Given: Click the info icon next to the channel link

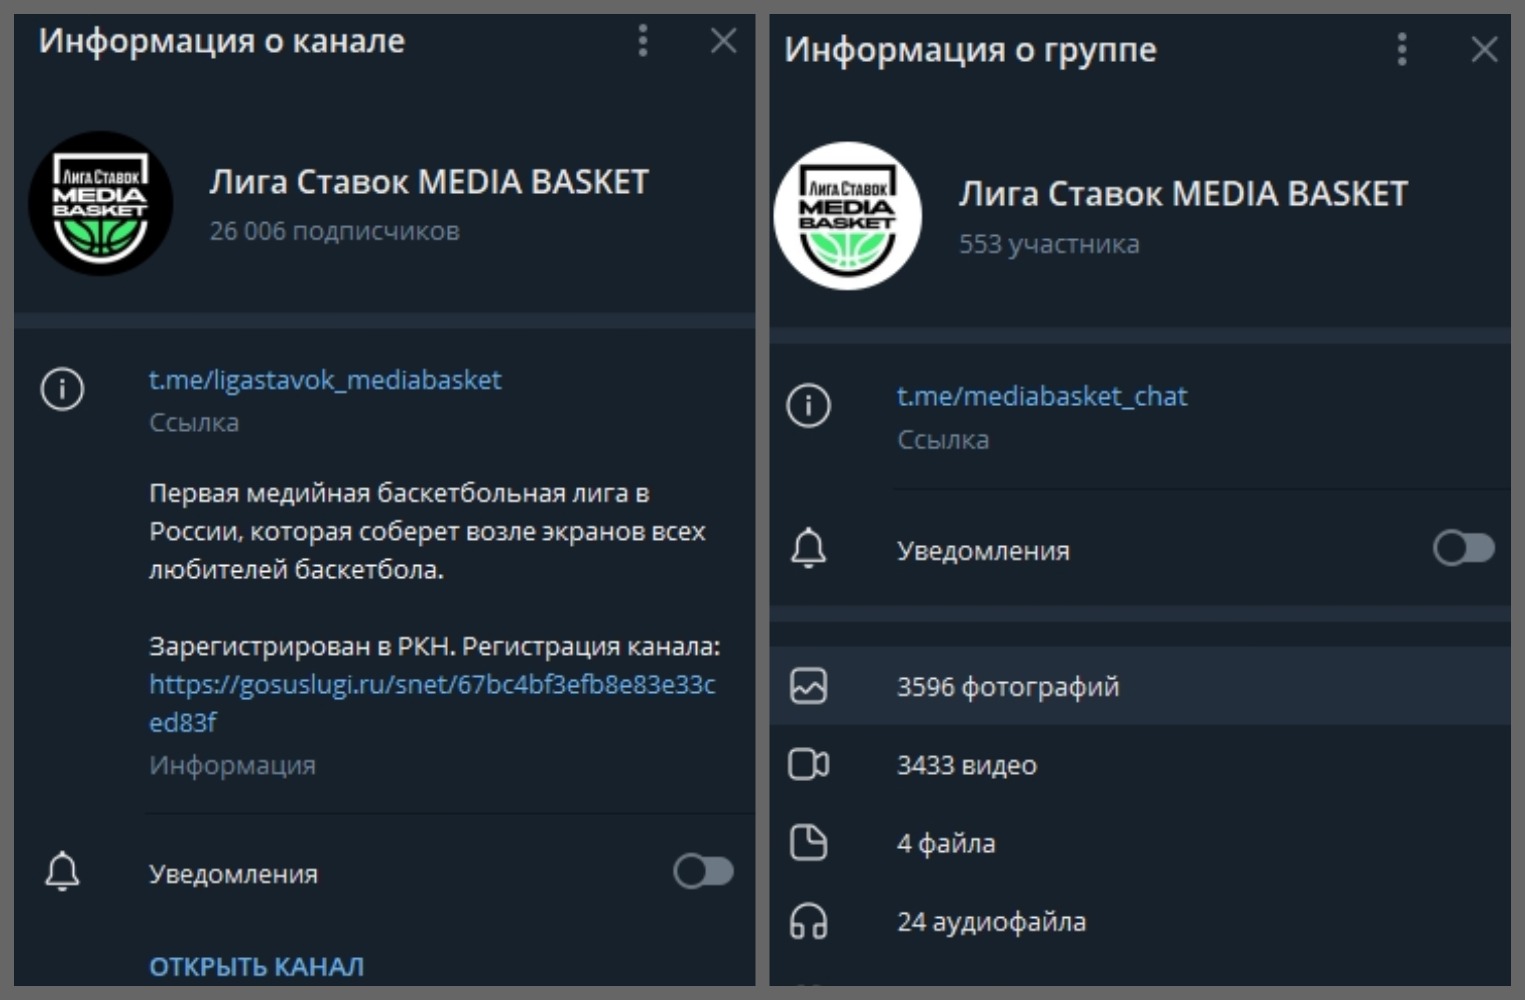Looking at the screenshot, I should pos(63,389).
